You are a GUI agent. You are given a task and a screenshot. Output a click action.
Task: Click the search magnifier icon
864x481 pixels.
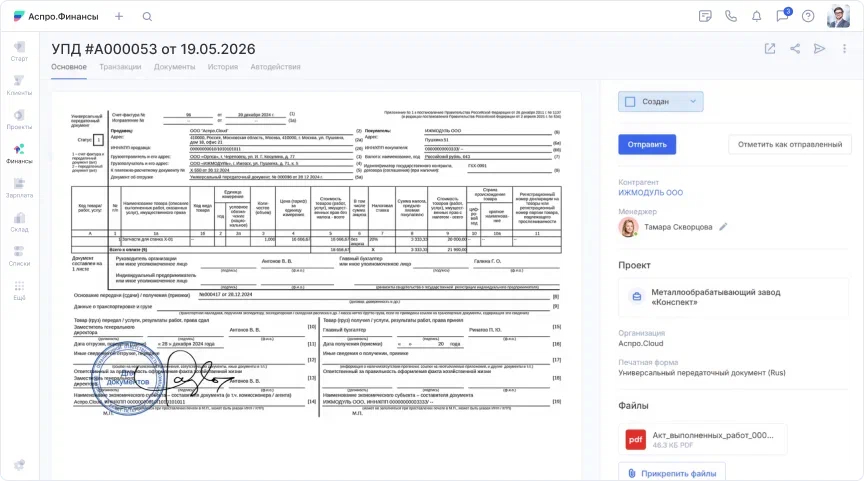[x=147, y=17]
